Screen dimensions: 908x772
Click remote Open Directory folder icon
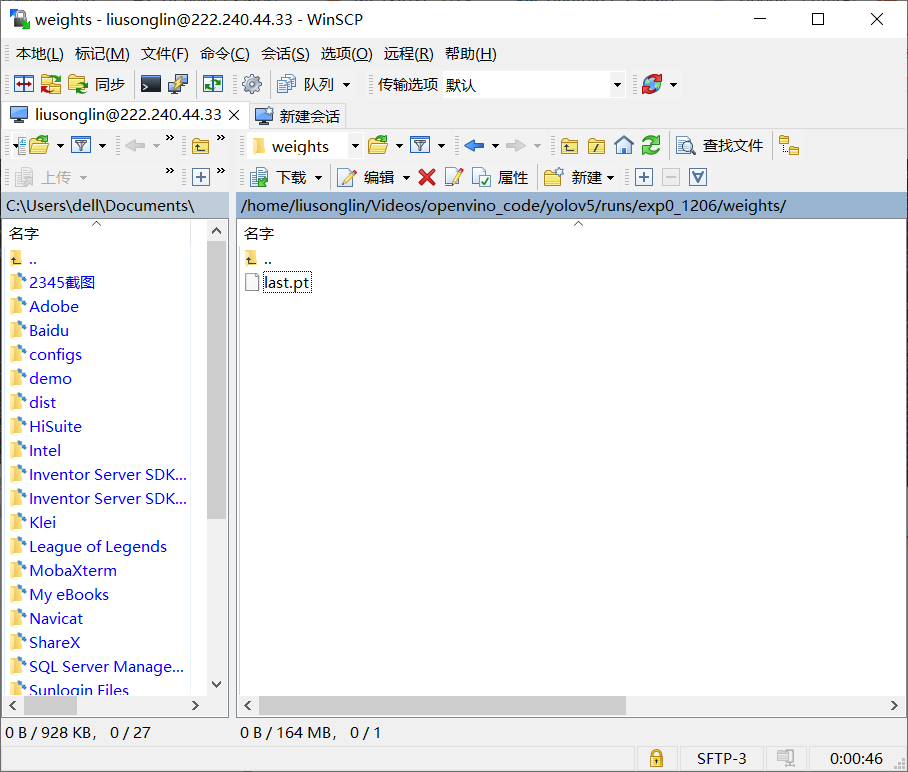pos(378,145)
